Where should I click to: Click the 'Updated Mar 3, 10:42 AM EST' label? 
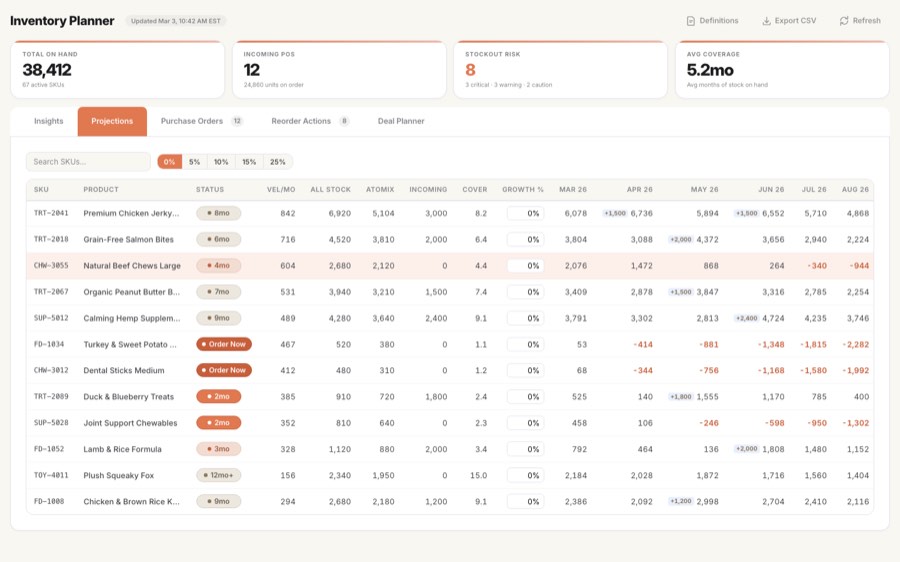click(176, 21)
